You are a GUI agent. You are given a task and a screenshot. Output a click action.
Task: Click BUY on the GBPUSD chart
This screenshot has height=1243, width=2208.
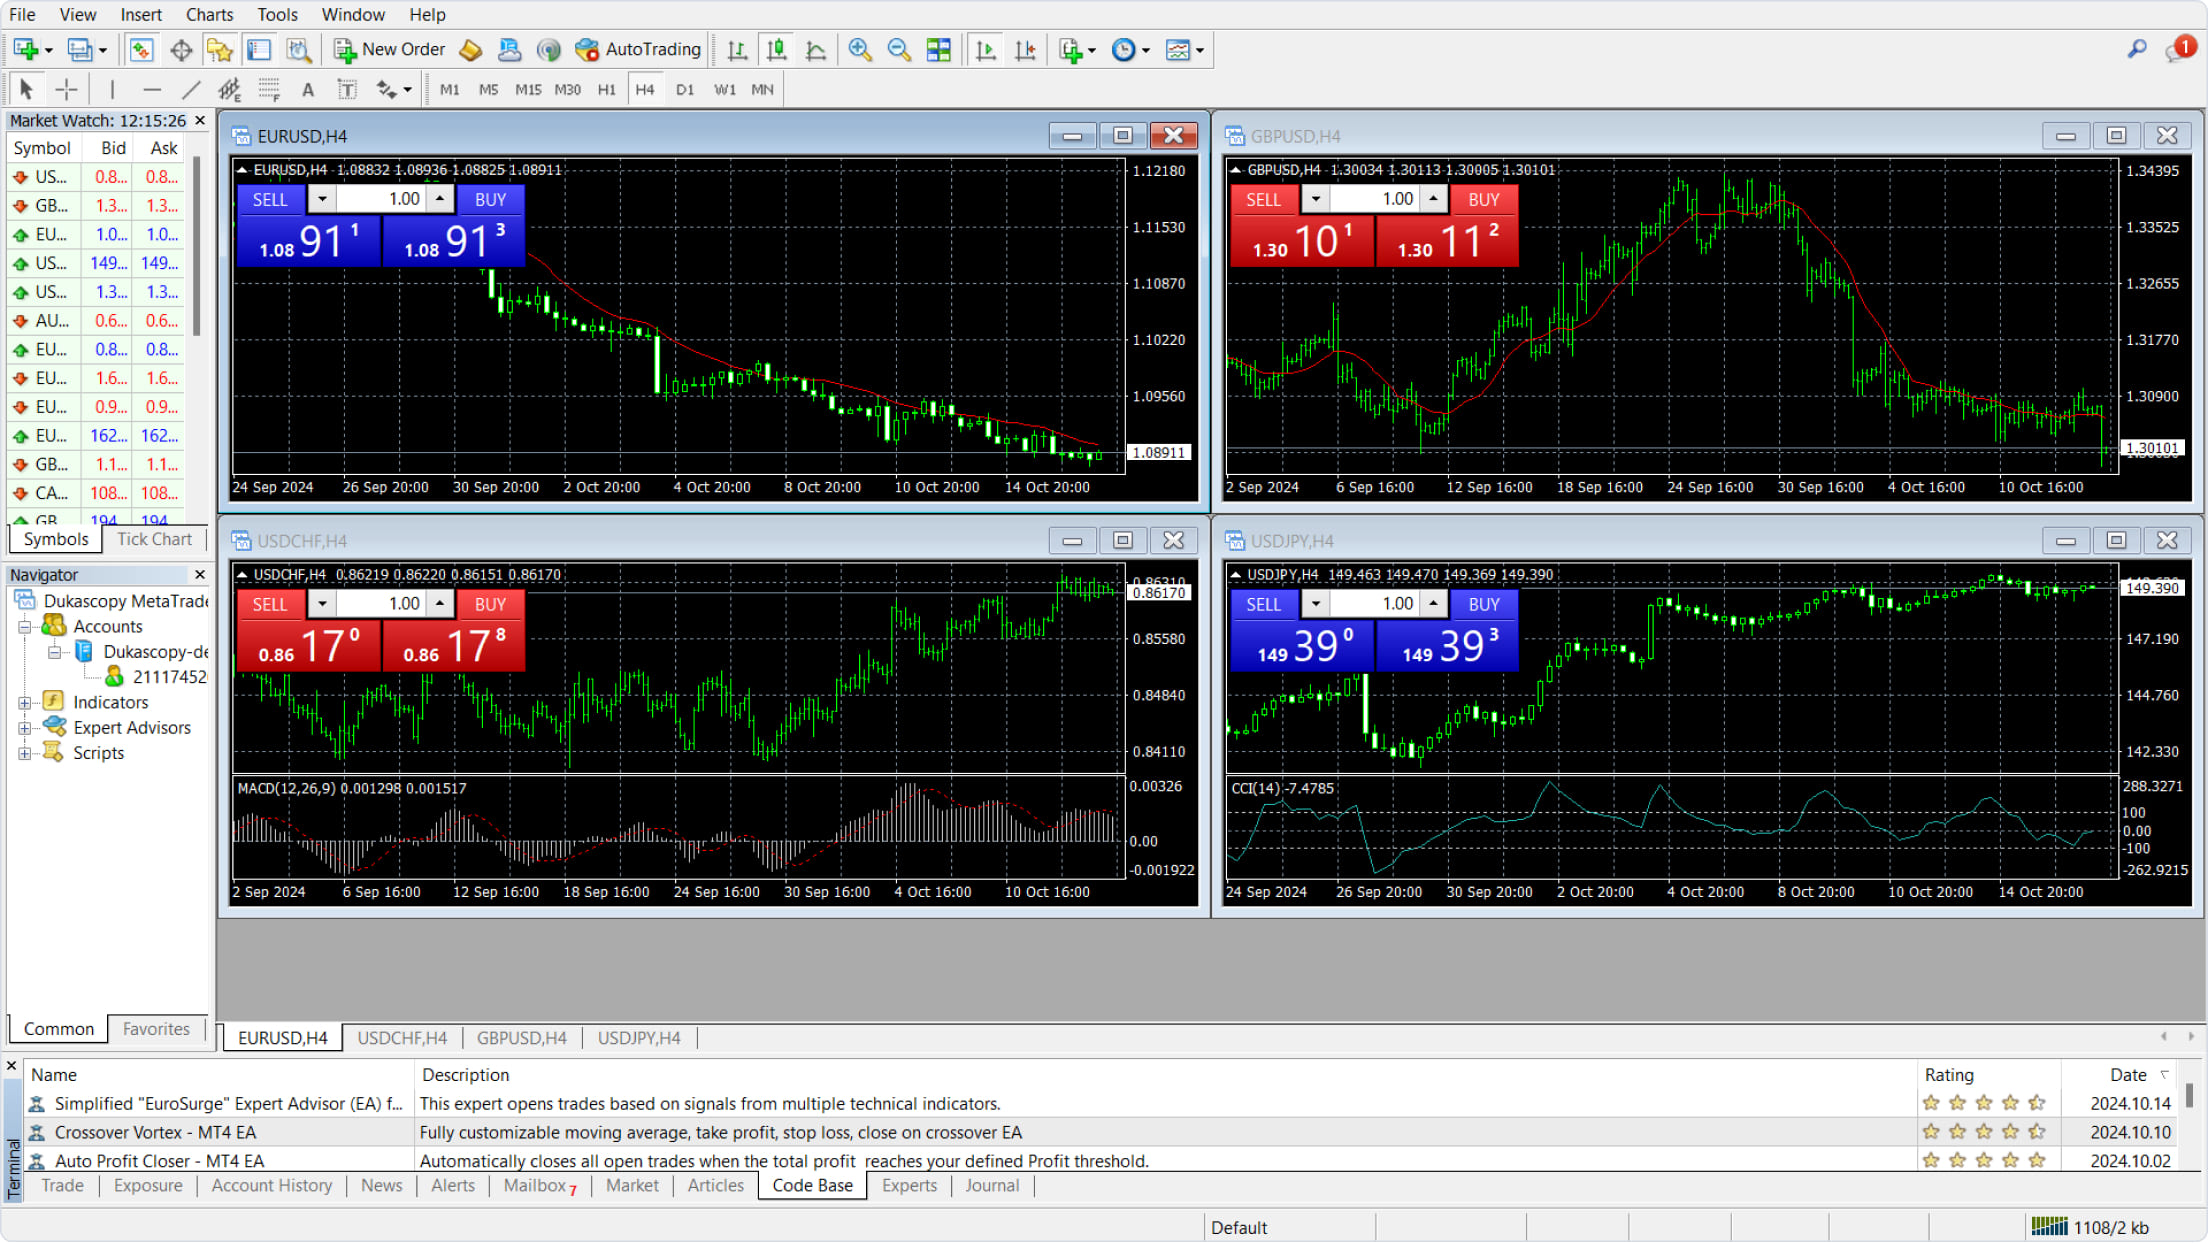click(1484, 199)
